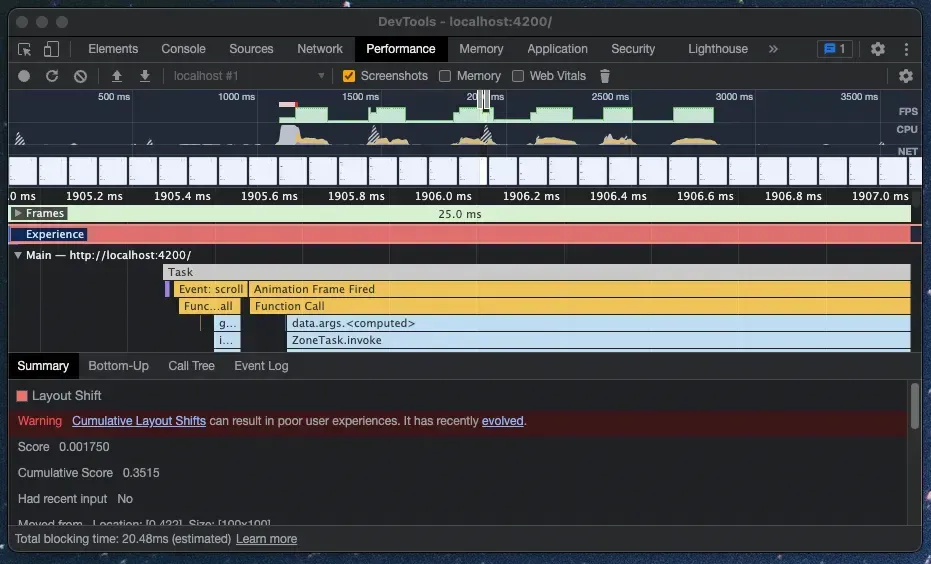The image size is (931, 564).
Task: Click the inspect element picker icon
Action: pyautogui.click(x=25, y=49)
